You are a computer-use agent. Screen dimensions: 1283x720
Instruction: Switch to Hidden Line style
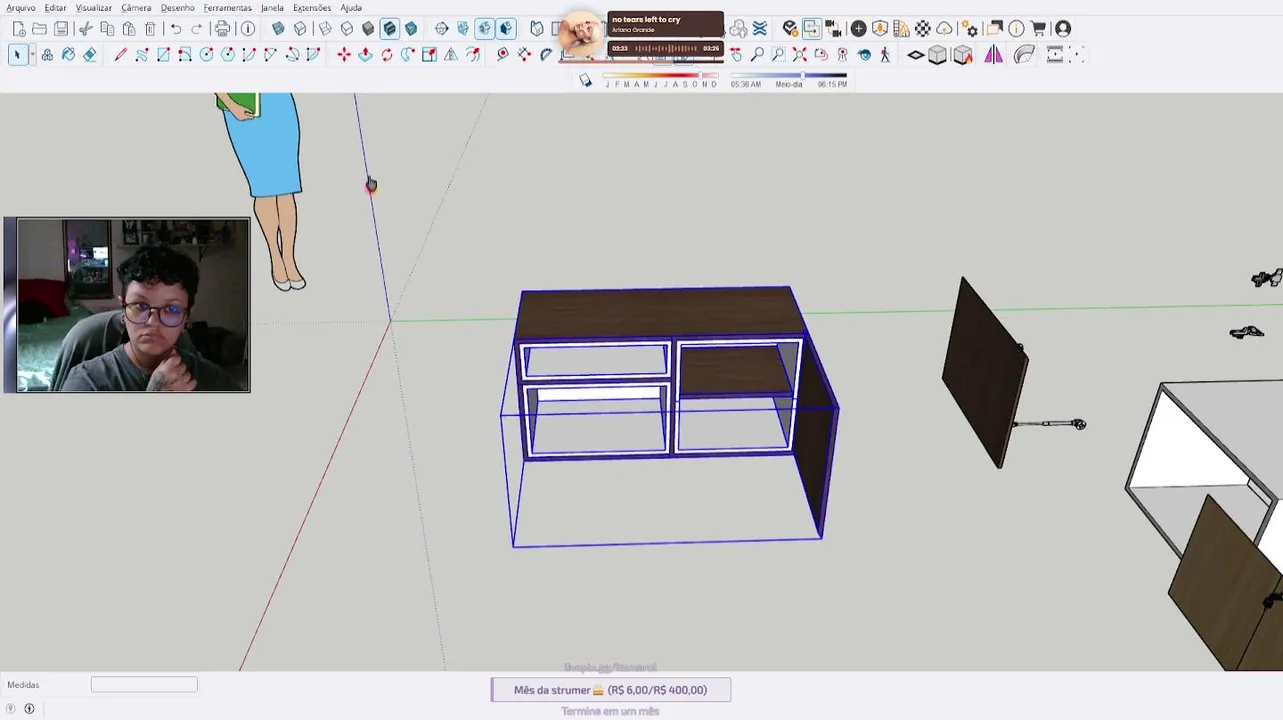347,29
